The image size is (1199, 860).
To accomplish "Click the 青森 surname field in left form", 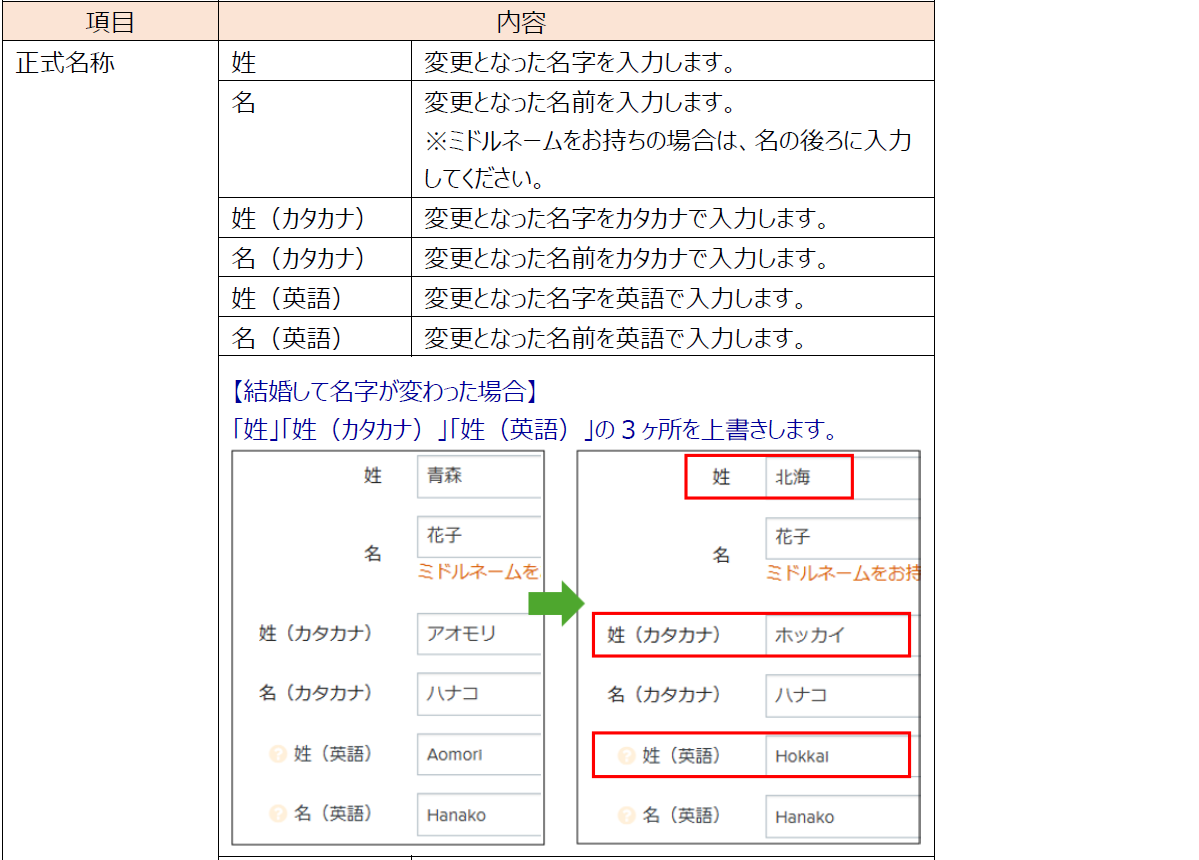I will click(479, 476).
